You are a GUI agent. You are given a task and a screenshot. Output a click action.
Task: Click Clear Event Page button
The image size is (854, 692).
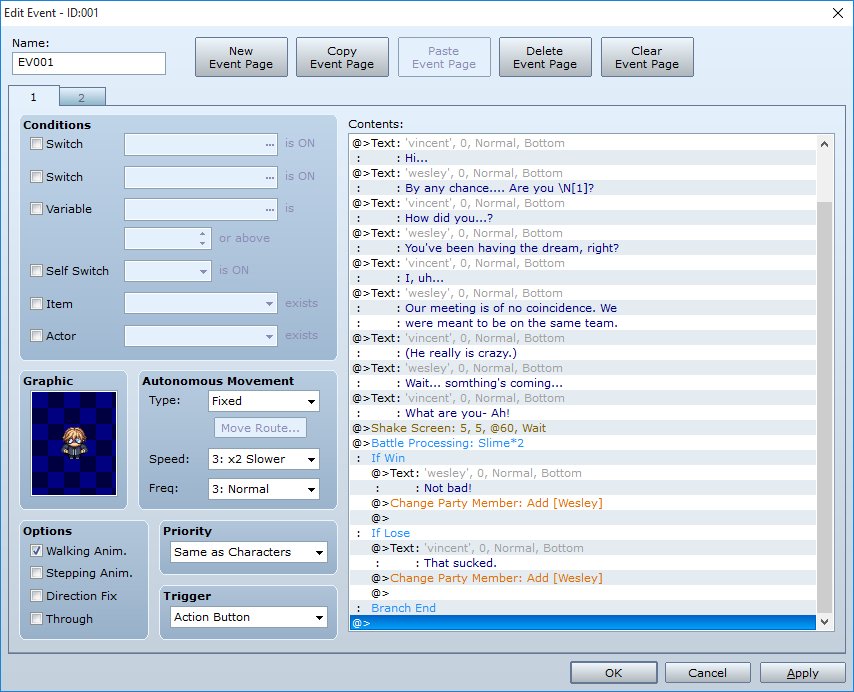pos(647,57)
